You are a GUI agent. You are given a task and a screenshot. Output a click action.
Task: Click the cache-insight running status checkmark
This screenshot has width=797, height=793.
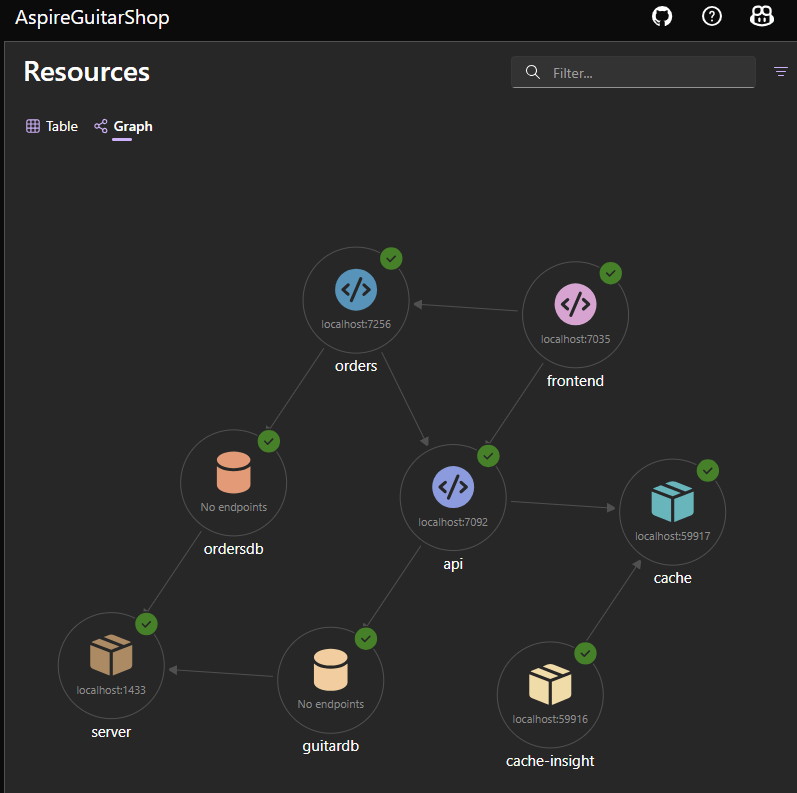click(586, 653)
